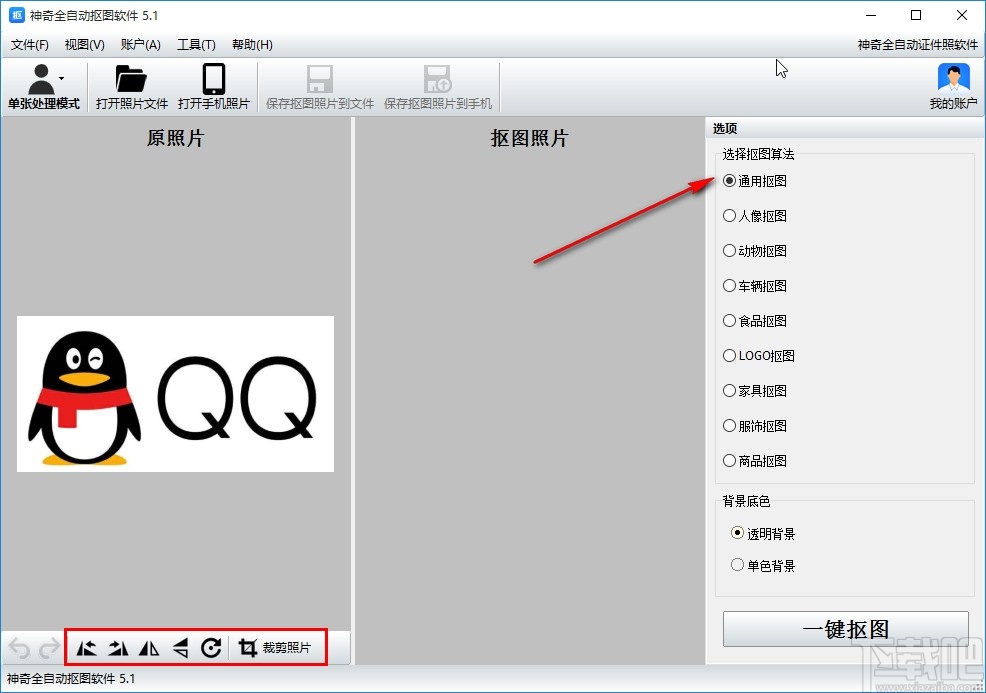Select 动物抠图 radio button
This screenshot has width=986, height=693.
(x=729, y=251)
